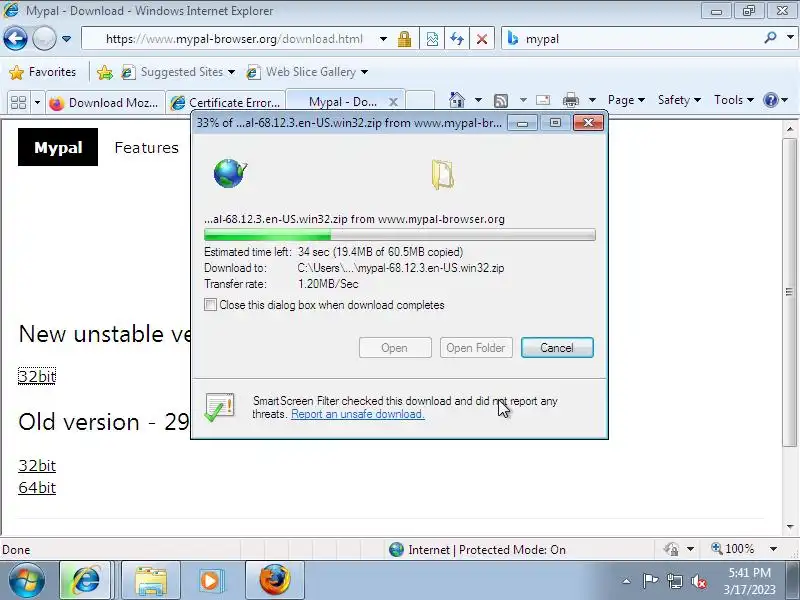Click Add to Favorites Bar icon
Image resolution: width=800 pixels, height=600 pixels.
point(105,72)
